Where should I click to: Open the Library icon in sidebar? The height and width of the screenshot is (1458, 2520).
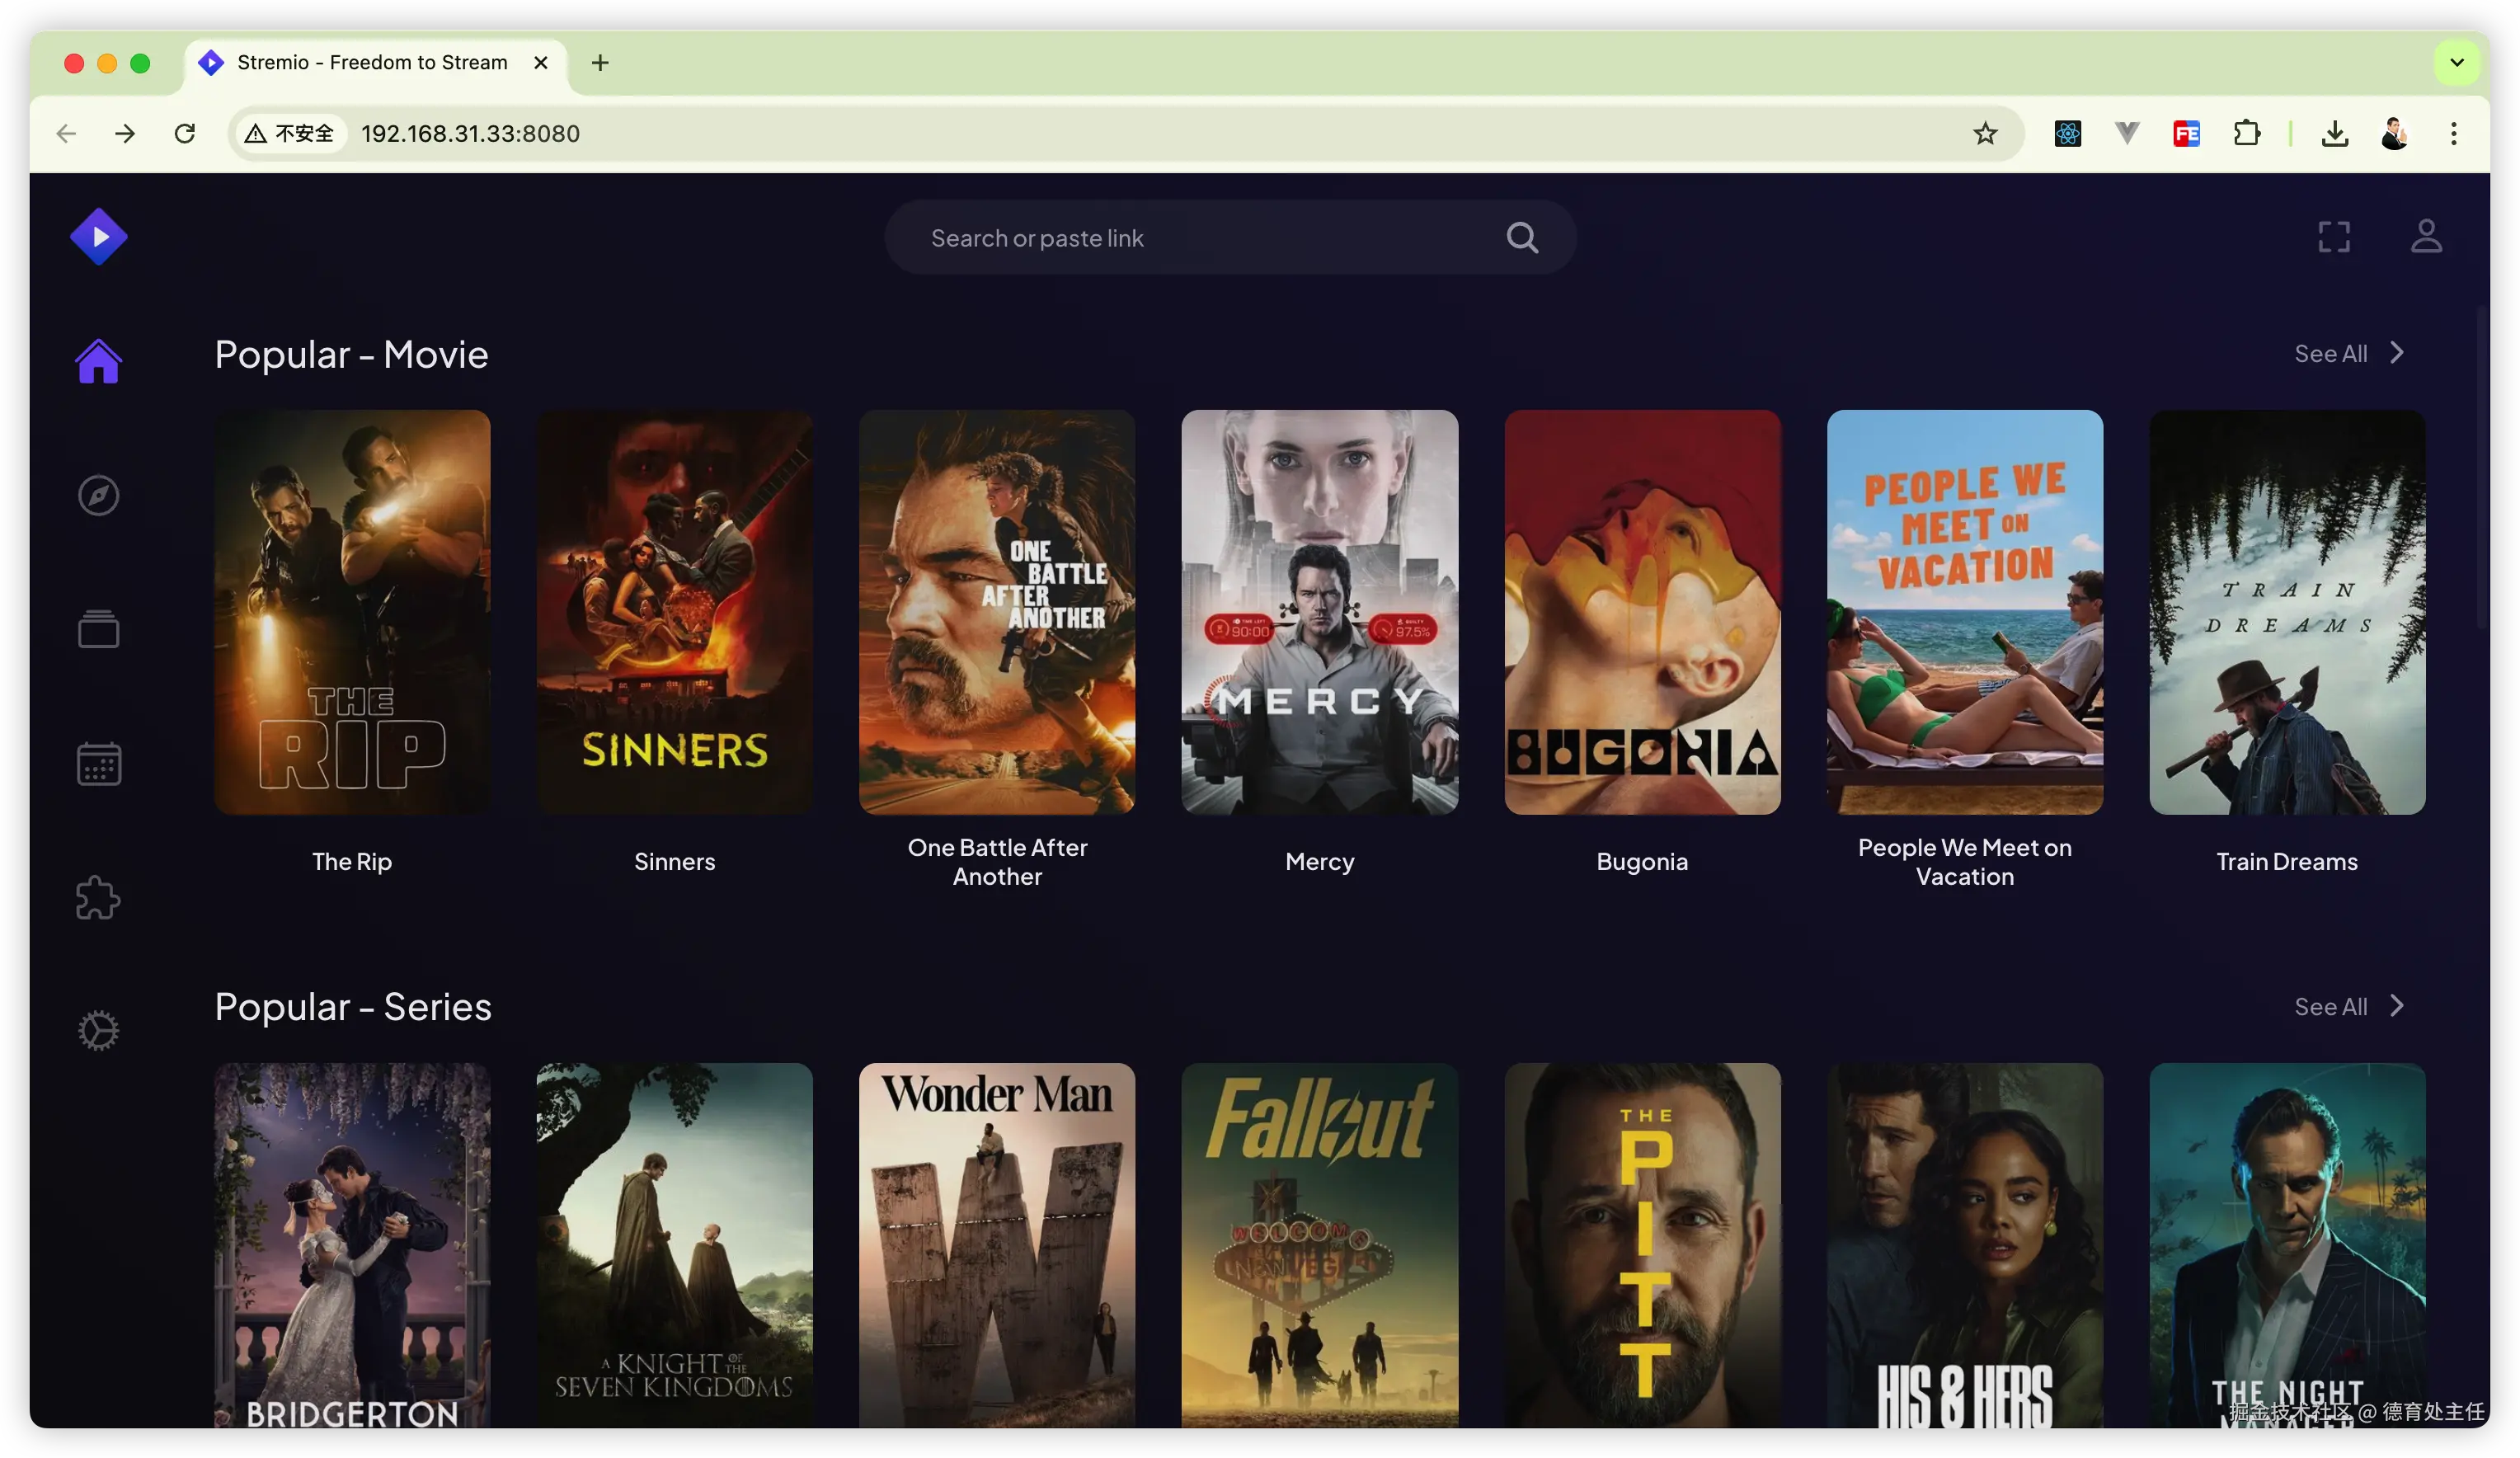point(98,630)
